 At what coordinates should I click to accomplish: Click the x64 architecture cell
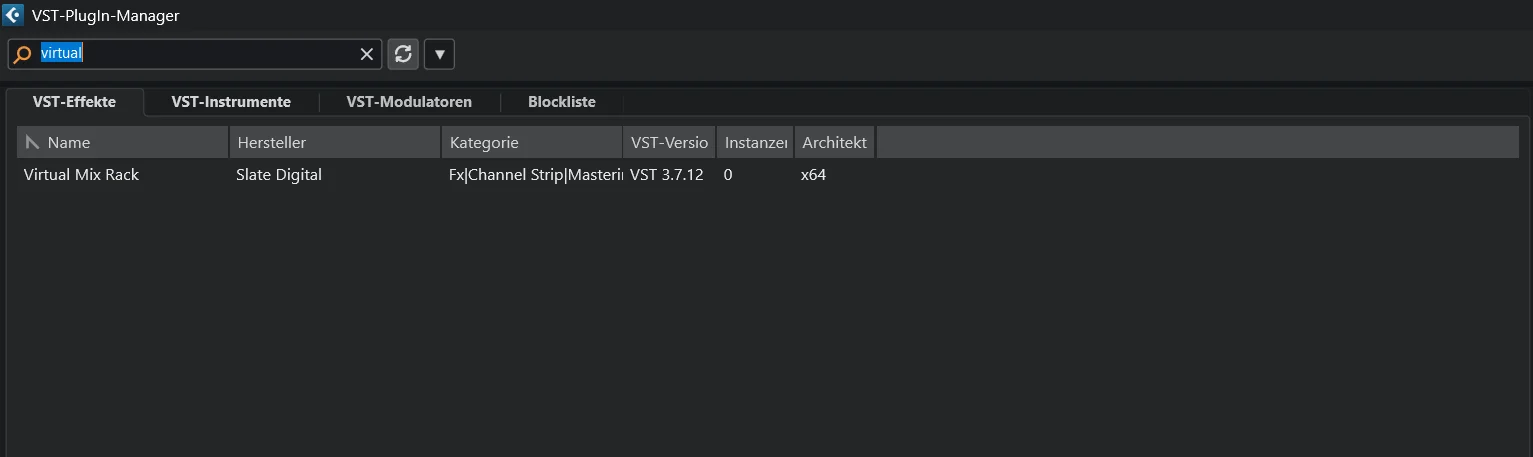point(813,175)
